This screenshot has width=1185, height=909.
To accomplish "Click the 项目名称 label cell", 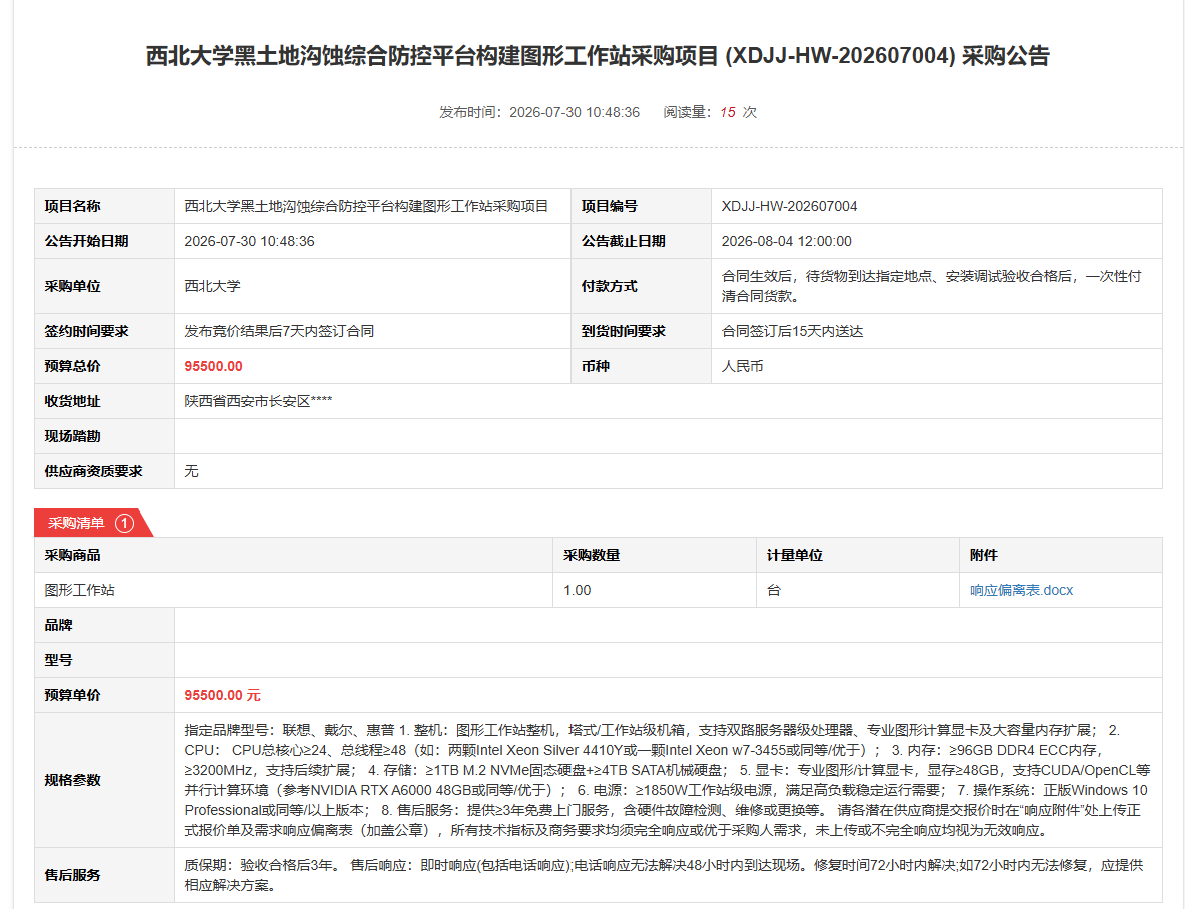I will (104, 206).
